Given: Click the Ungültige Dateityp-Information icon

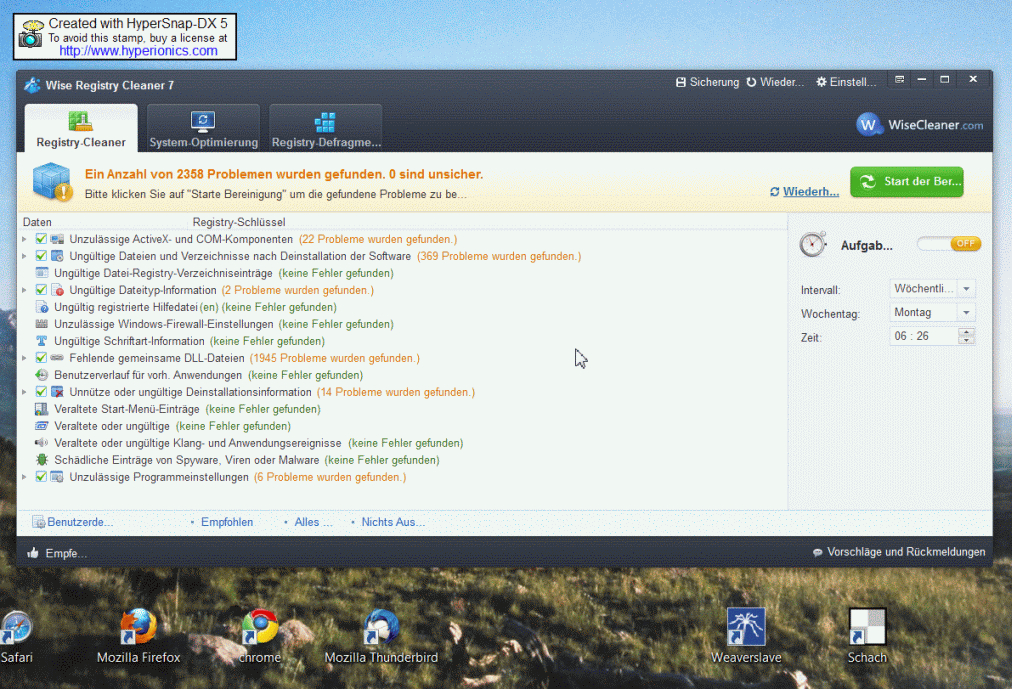Looking at the screenshot, I should [x=57, y=290].
